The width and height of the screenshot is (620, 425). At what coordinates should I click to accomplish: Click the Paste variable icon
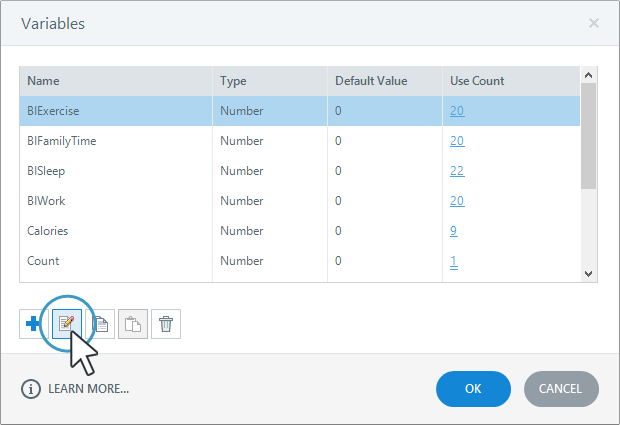click(x=133, y=324)
